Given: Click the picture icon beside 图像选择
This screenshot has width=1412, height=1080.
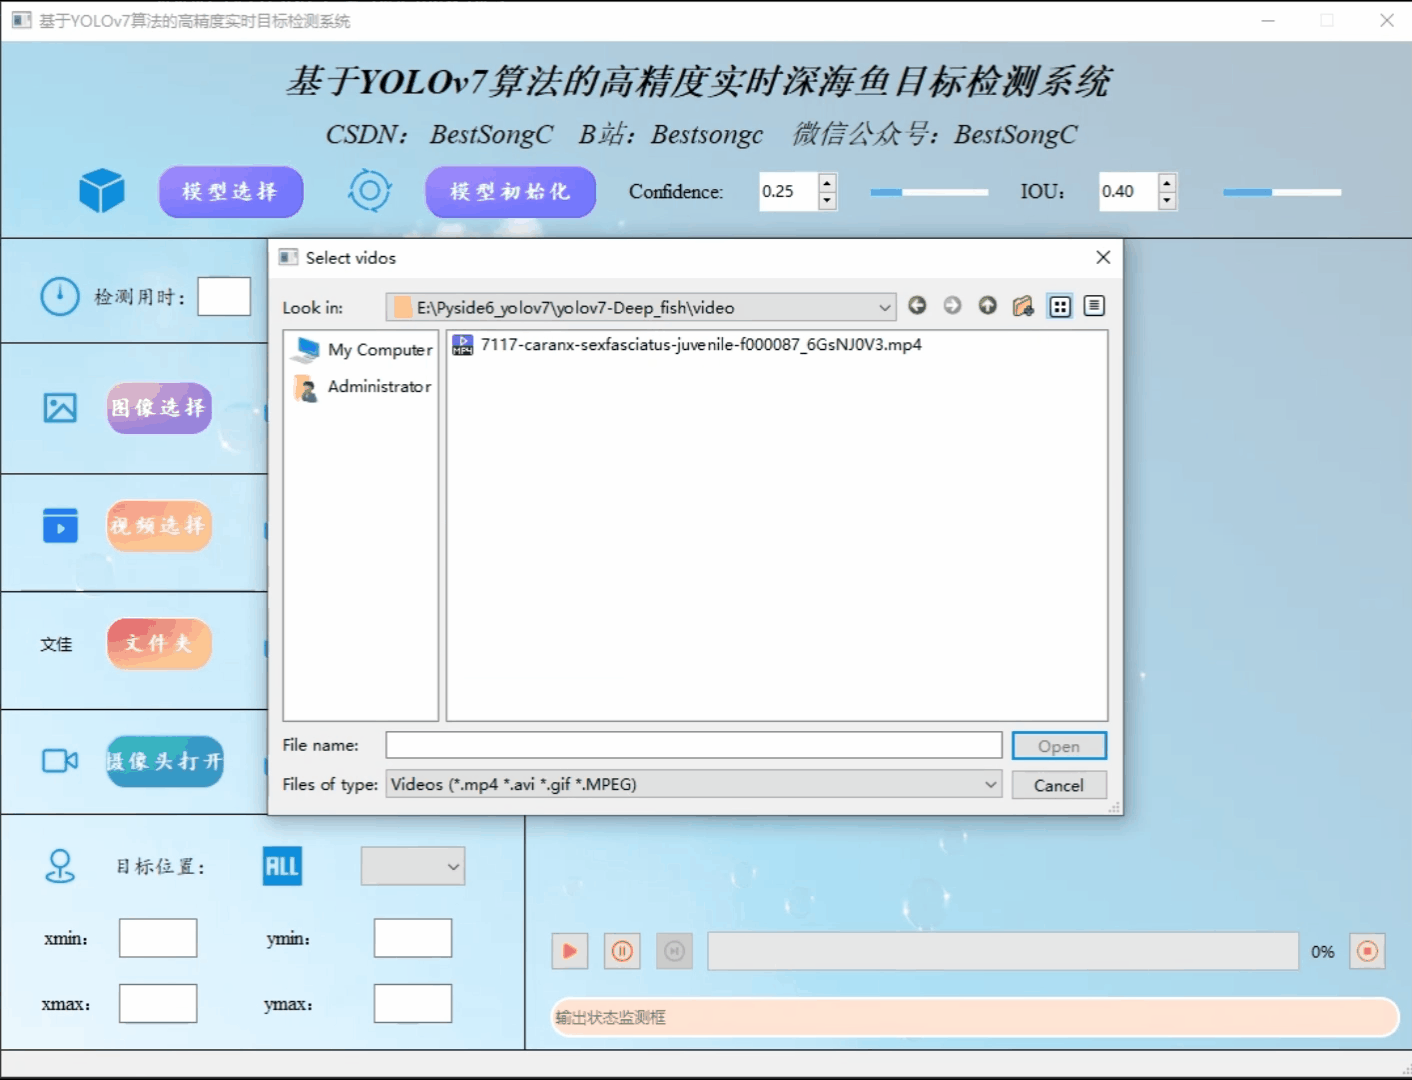Looking at the screenshot, I should (x=60, y=408).
